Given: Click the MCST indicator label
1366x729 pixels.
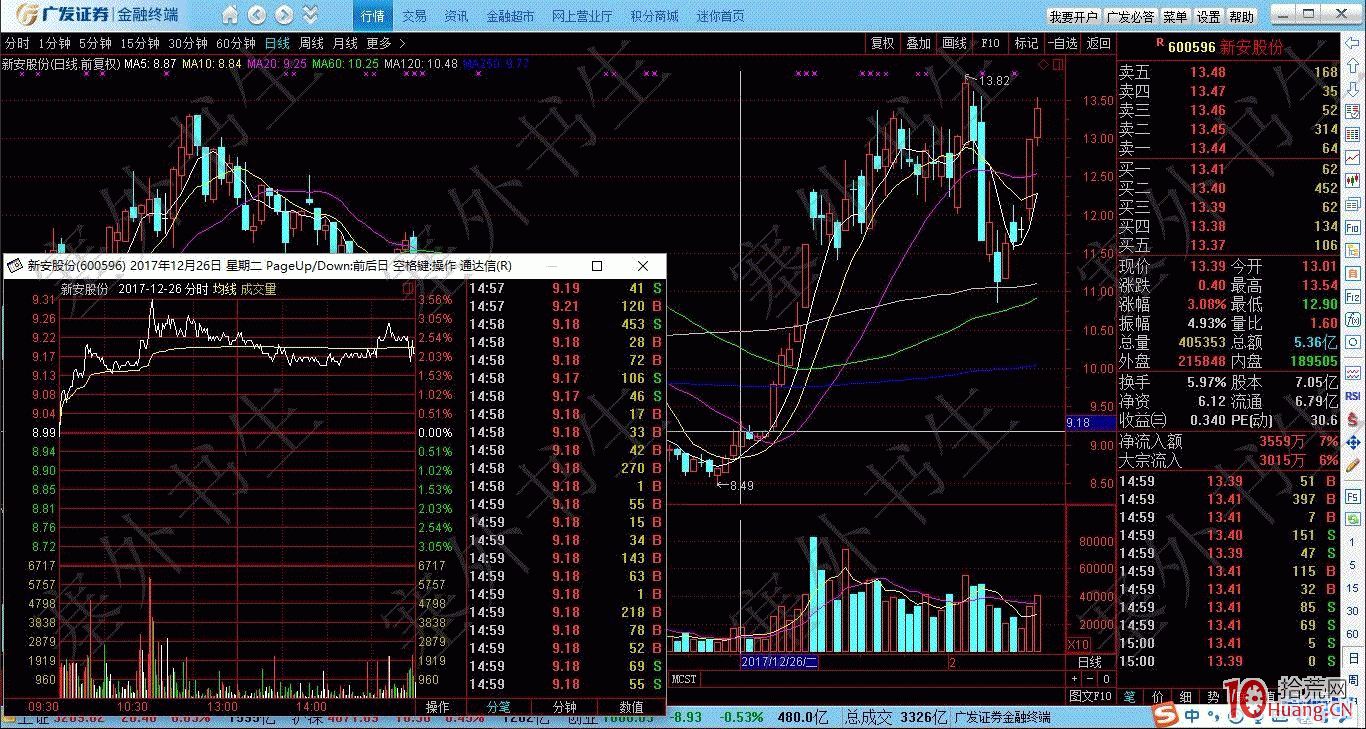Looking at the screenshot, I should click(685, 679).
